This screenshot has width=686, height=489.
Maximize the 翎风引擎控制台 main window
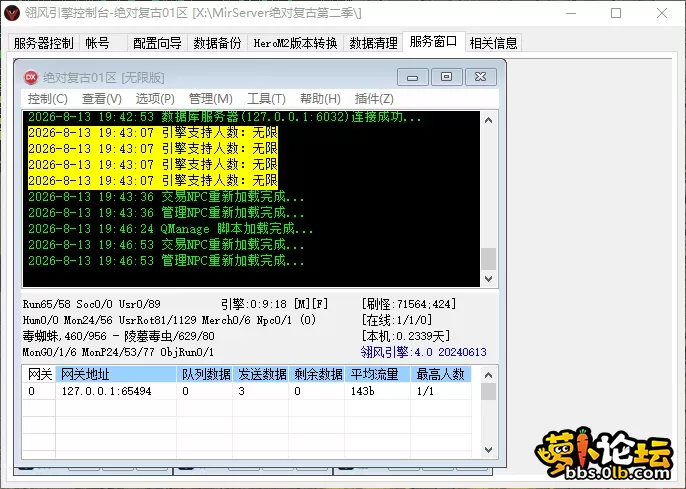[616, 13]
